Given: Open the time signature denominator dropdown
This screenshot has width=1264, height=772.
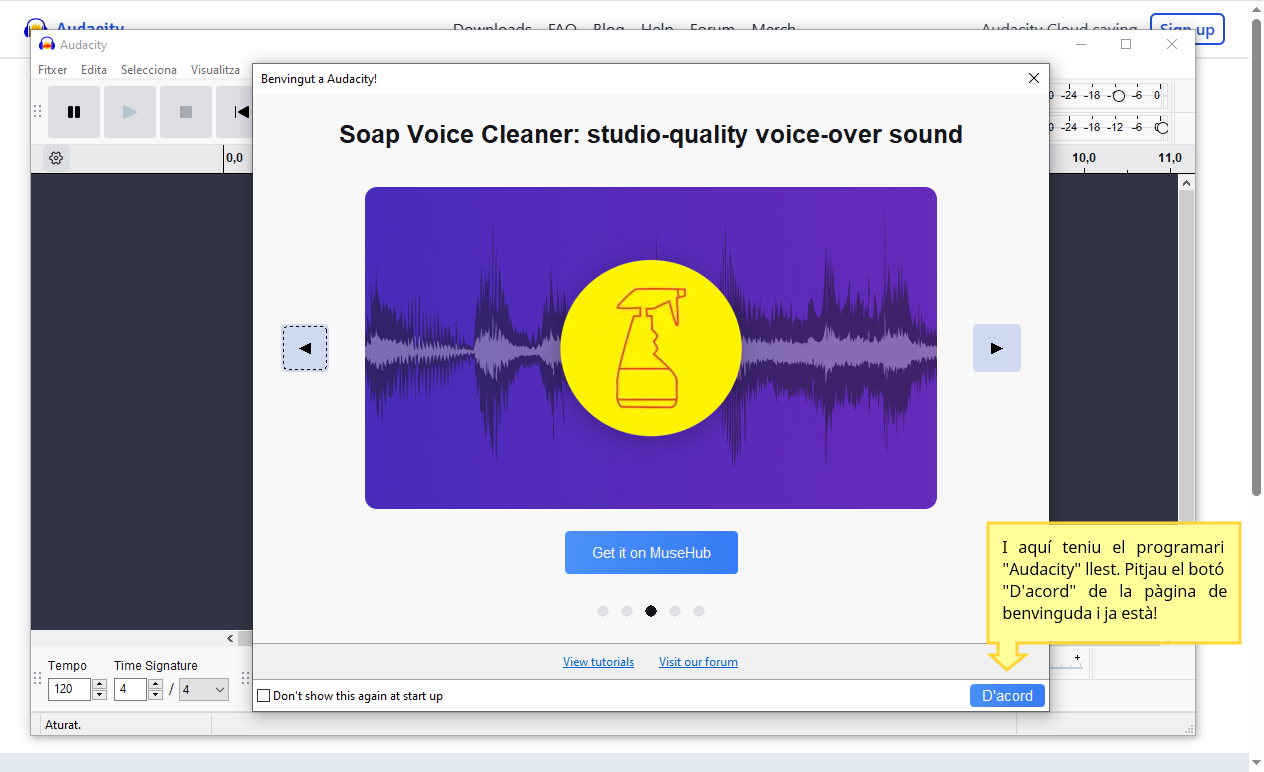Looking at the screenshot, I should pos(204,689).
